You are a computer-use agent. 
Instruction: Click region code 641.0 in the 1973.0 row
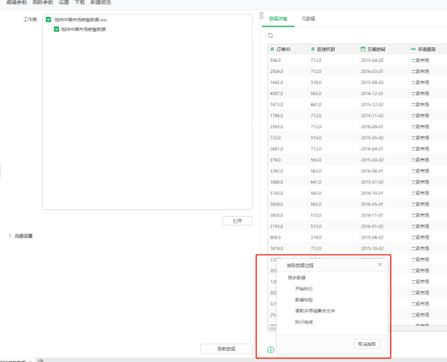[x=316, y=104]
